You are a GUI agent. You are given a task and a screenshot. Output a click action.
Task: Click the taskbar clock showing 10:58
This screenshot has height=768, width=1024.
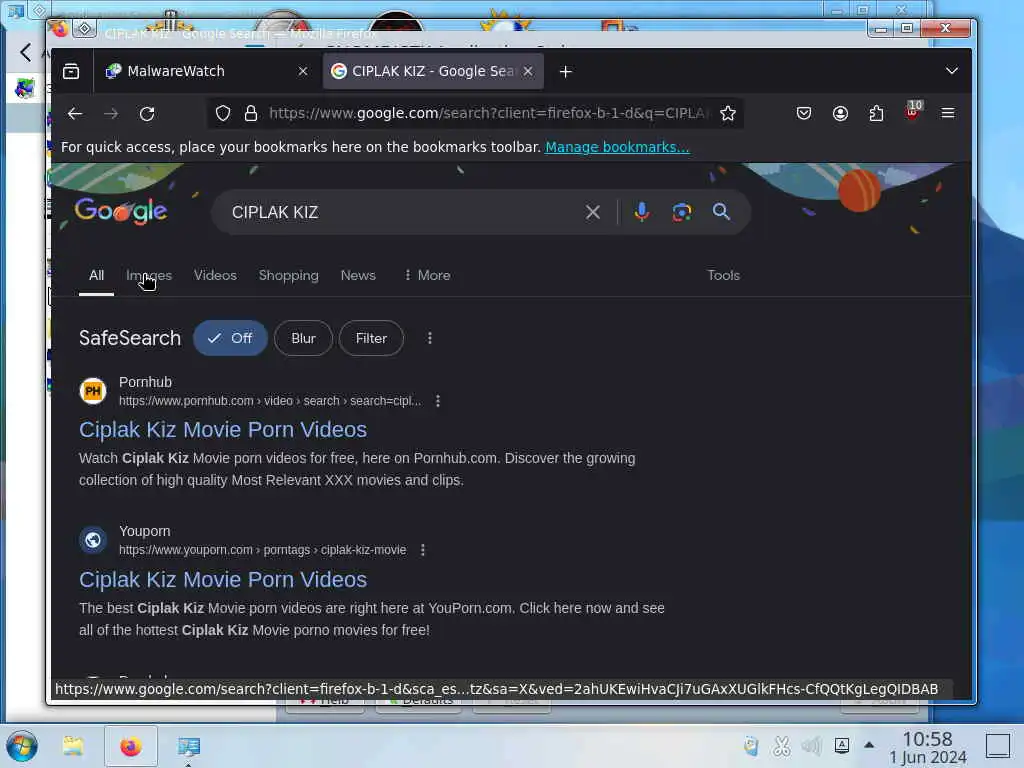pyautogui.click(x=927, y=748)
